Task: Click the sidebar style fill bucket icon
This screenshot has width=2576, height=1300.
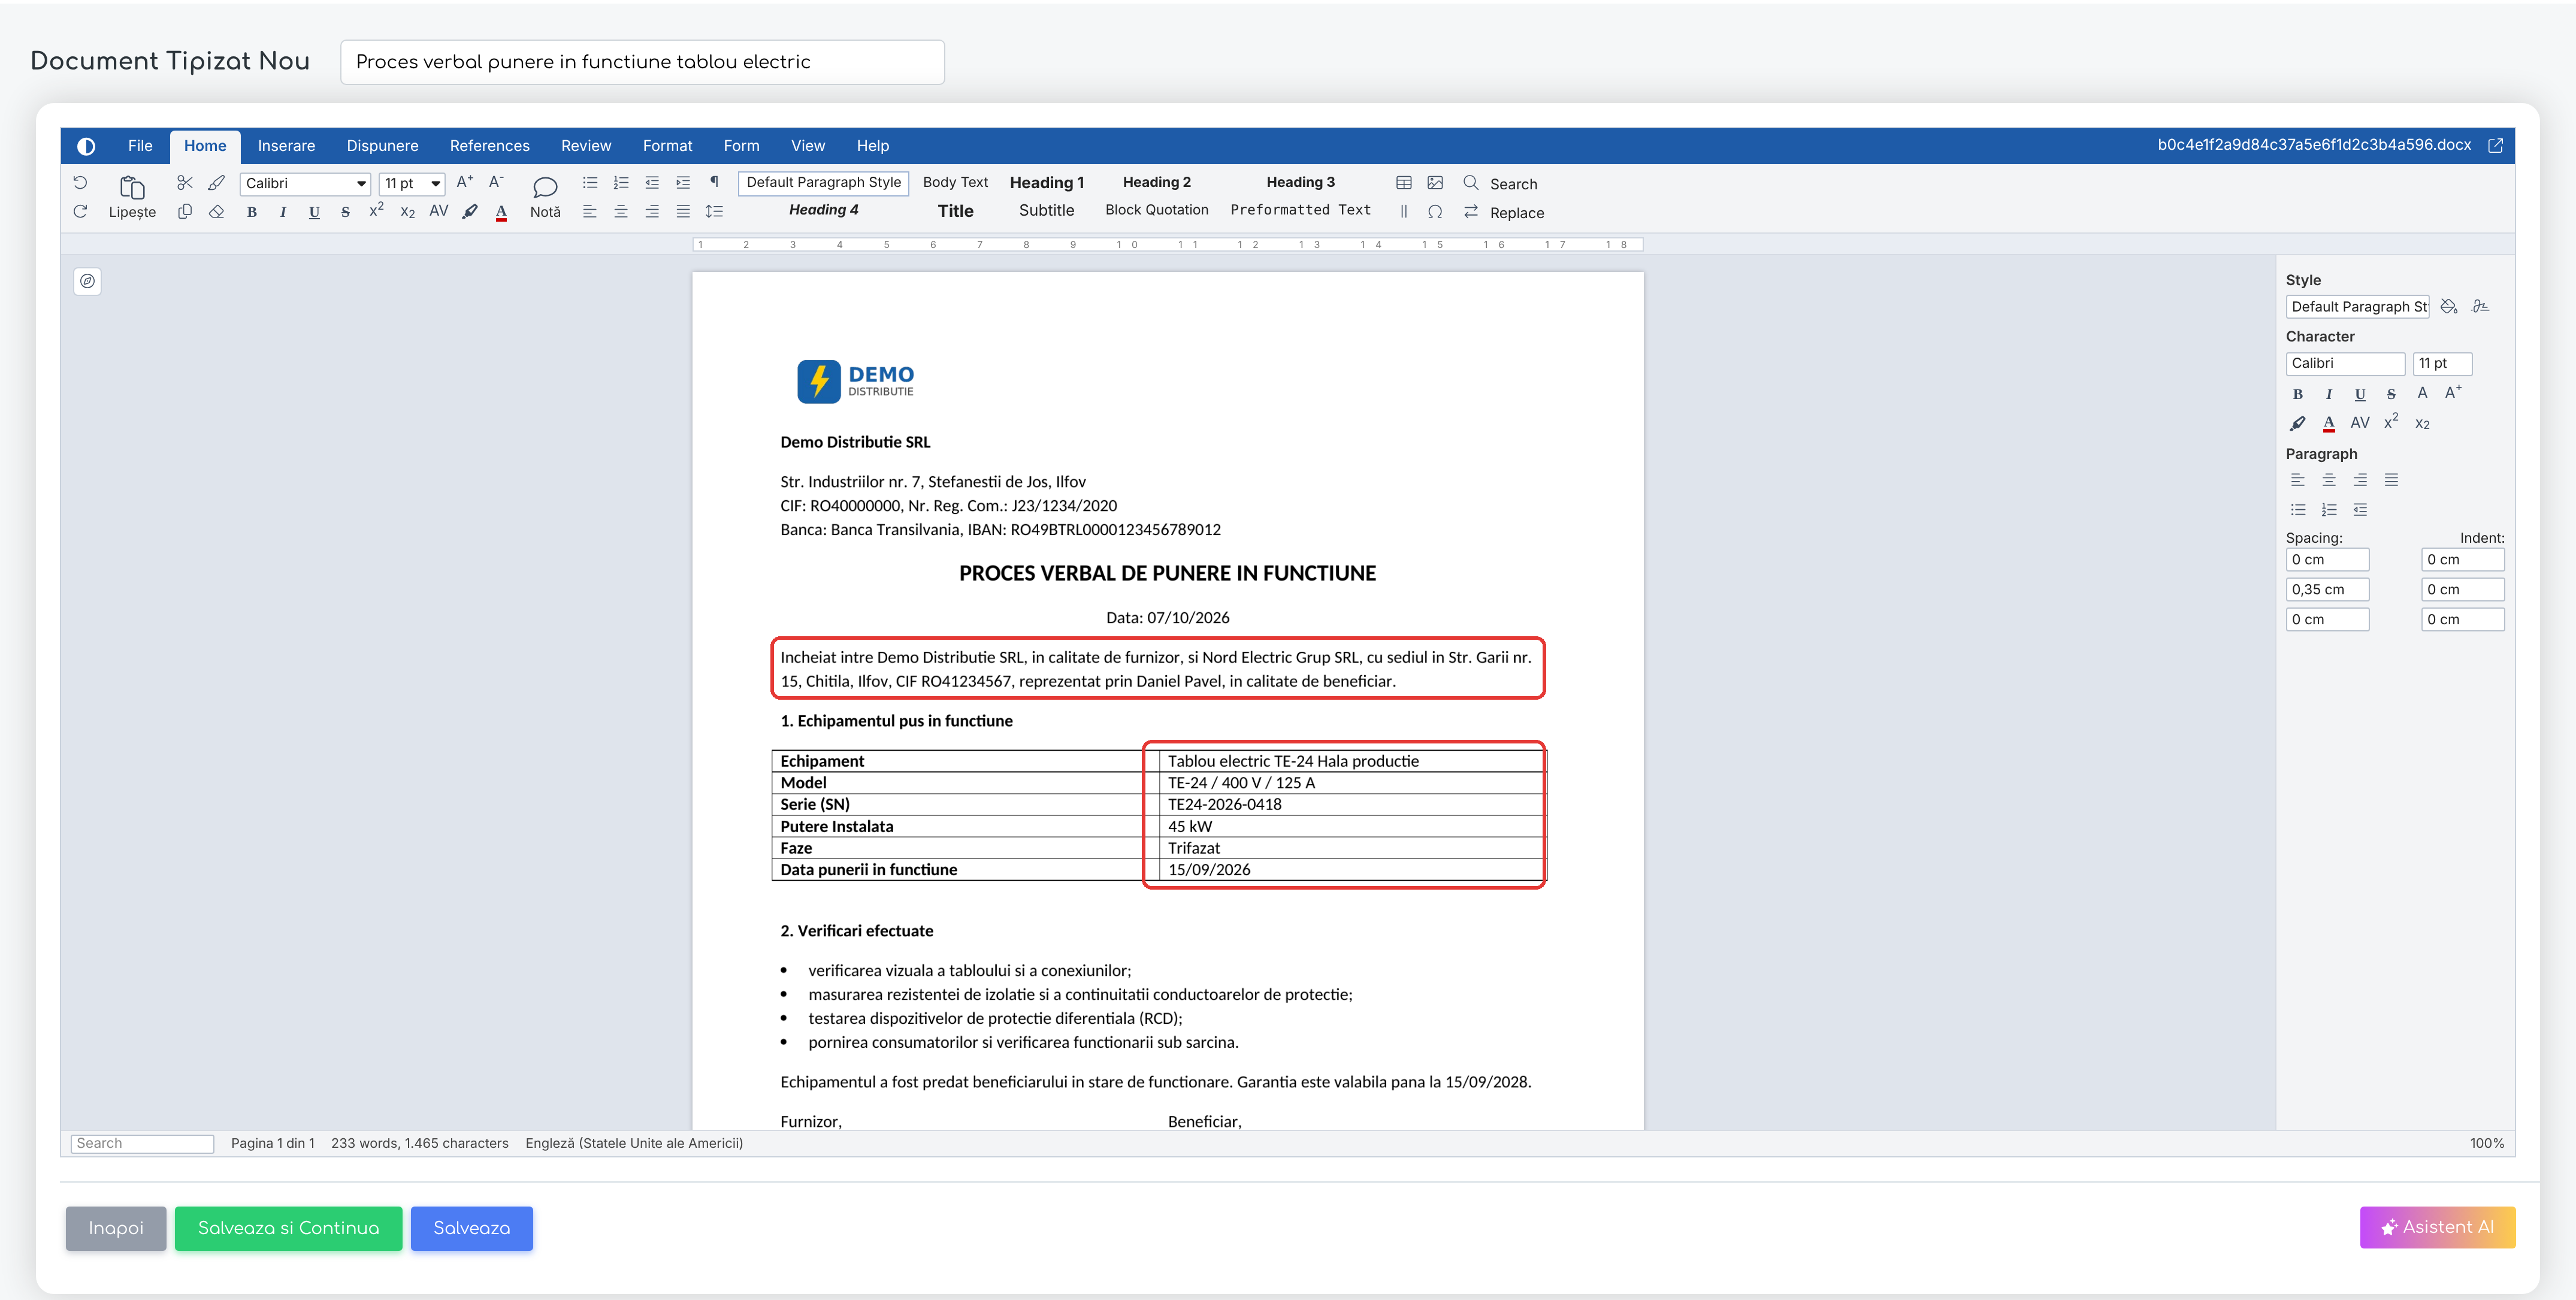Action: tap(2449, 306)
